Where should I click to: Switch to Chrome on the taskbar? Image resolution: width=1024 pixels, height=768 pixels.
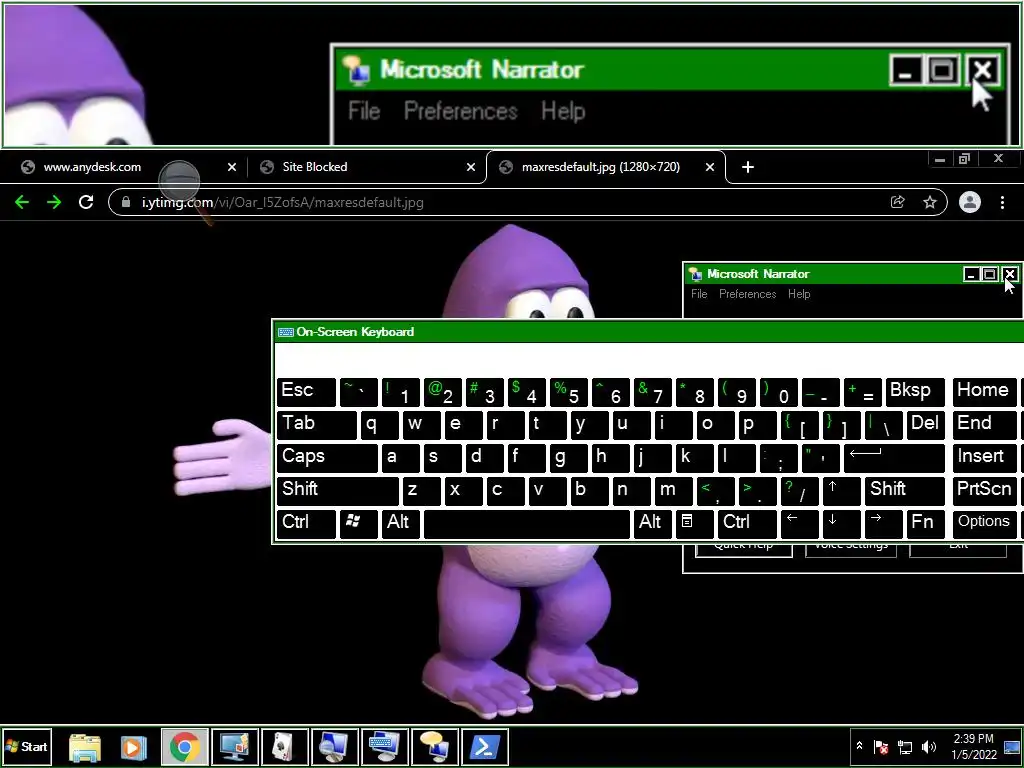click(x=185, y=747)
